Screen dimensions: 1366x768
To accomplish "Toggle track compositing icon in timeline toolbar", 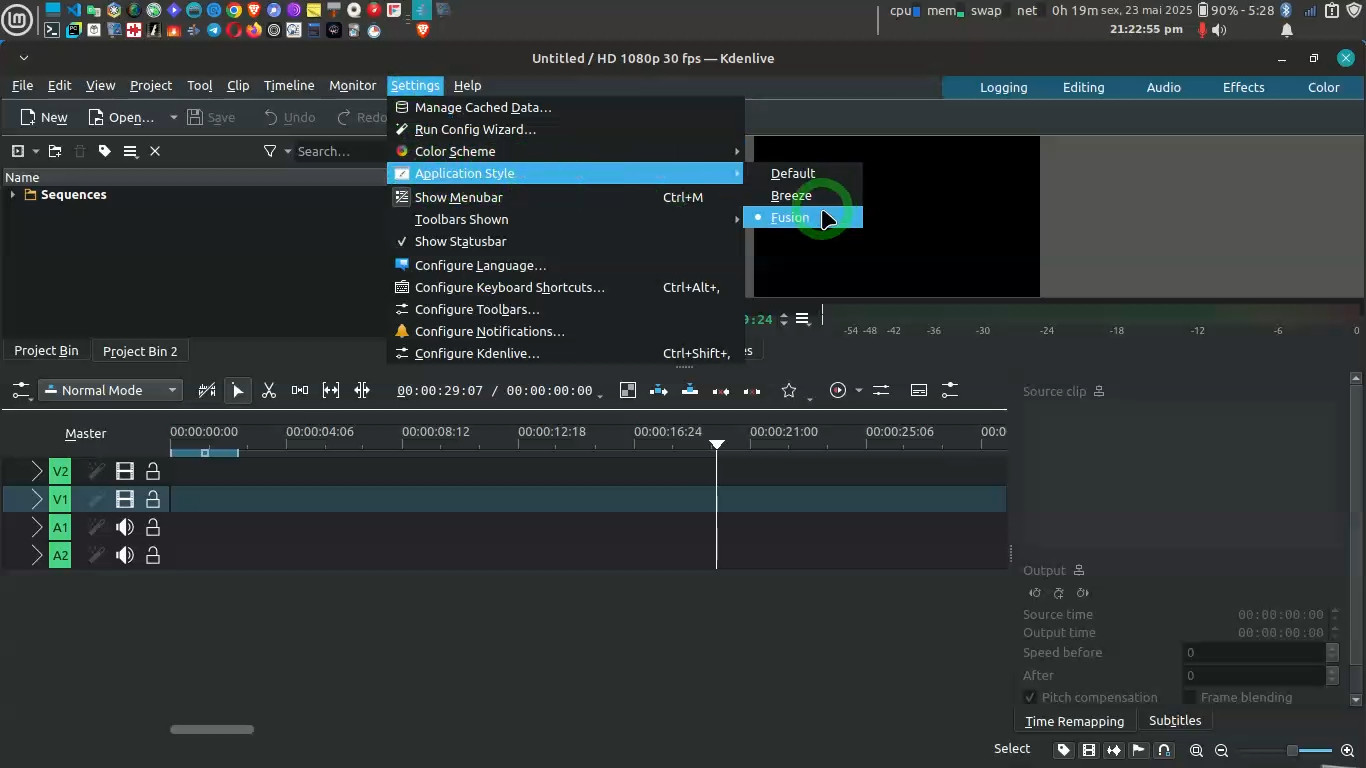I will (x=627, y=391).
